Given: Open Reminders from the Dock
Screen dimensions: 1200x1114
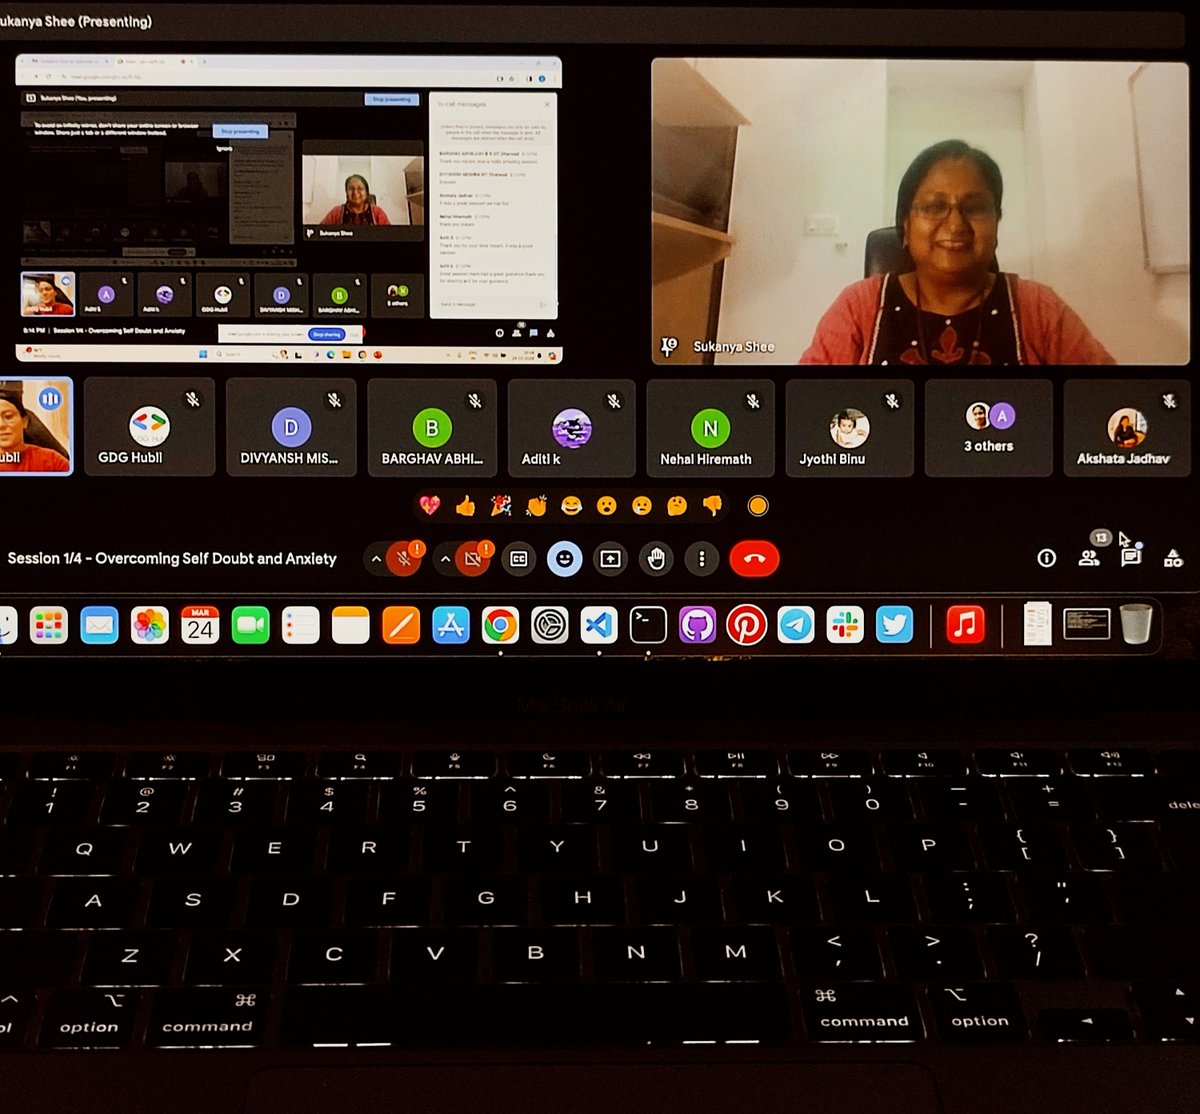Looking at the screenshot, I should click(300, 626).
